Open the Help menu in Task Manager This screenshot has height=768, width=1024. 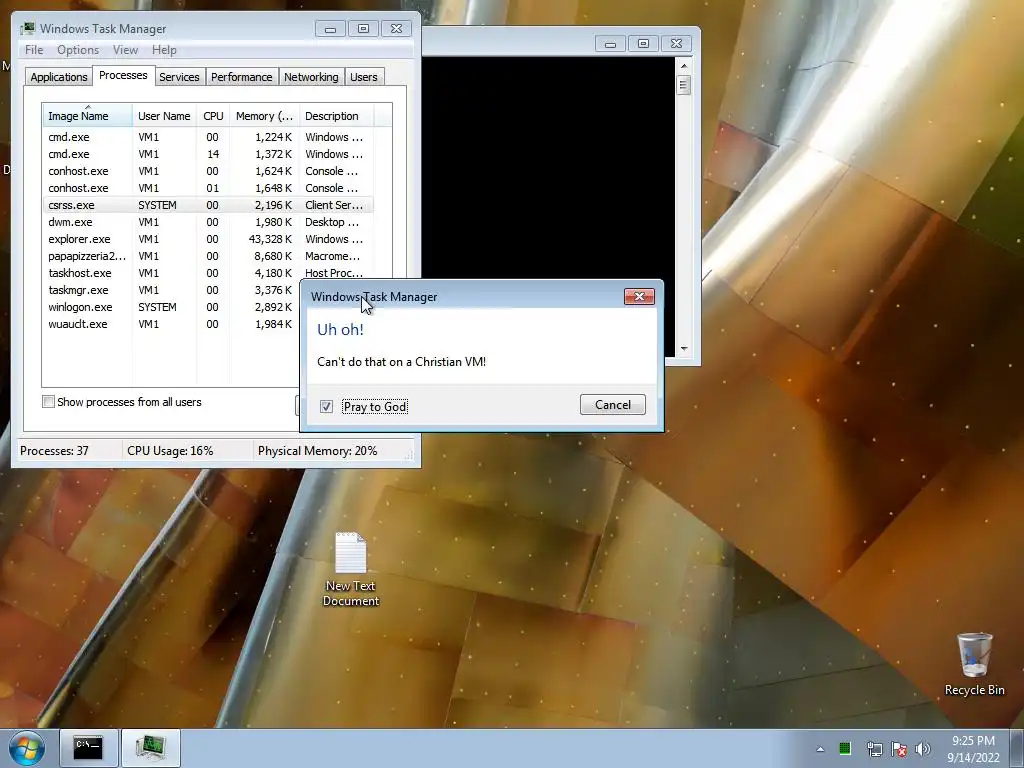[164, 50]
